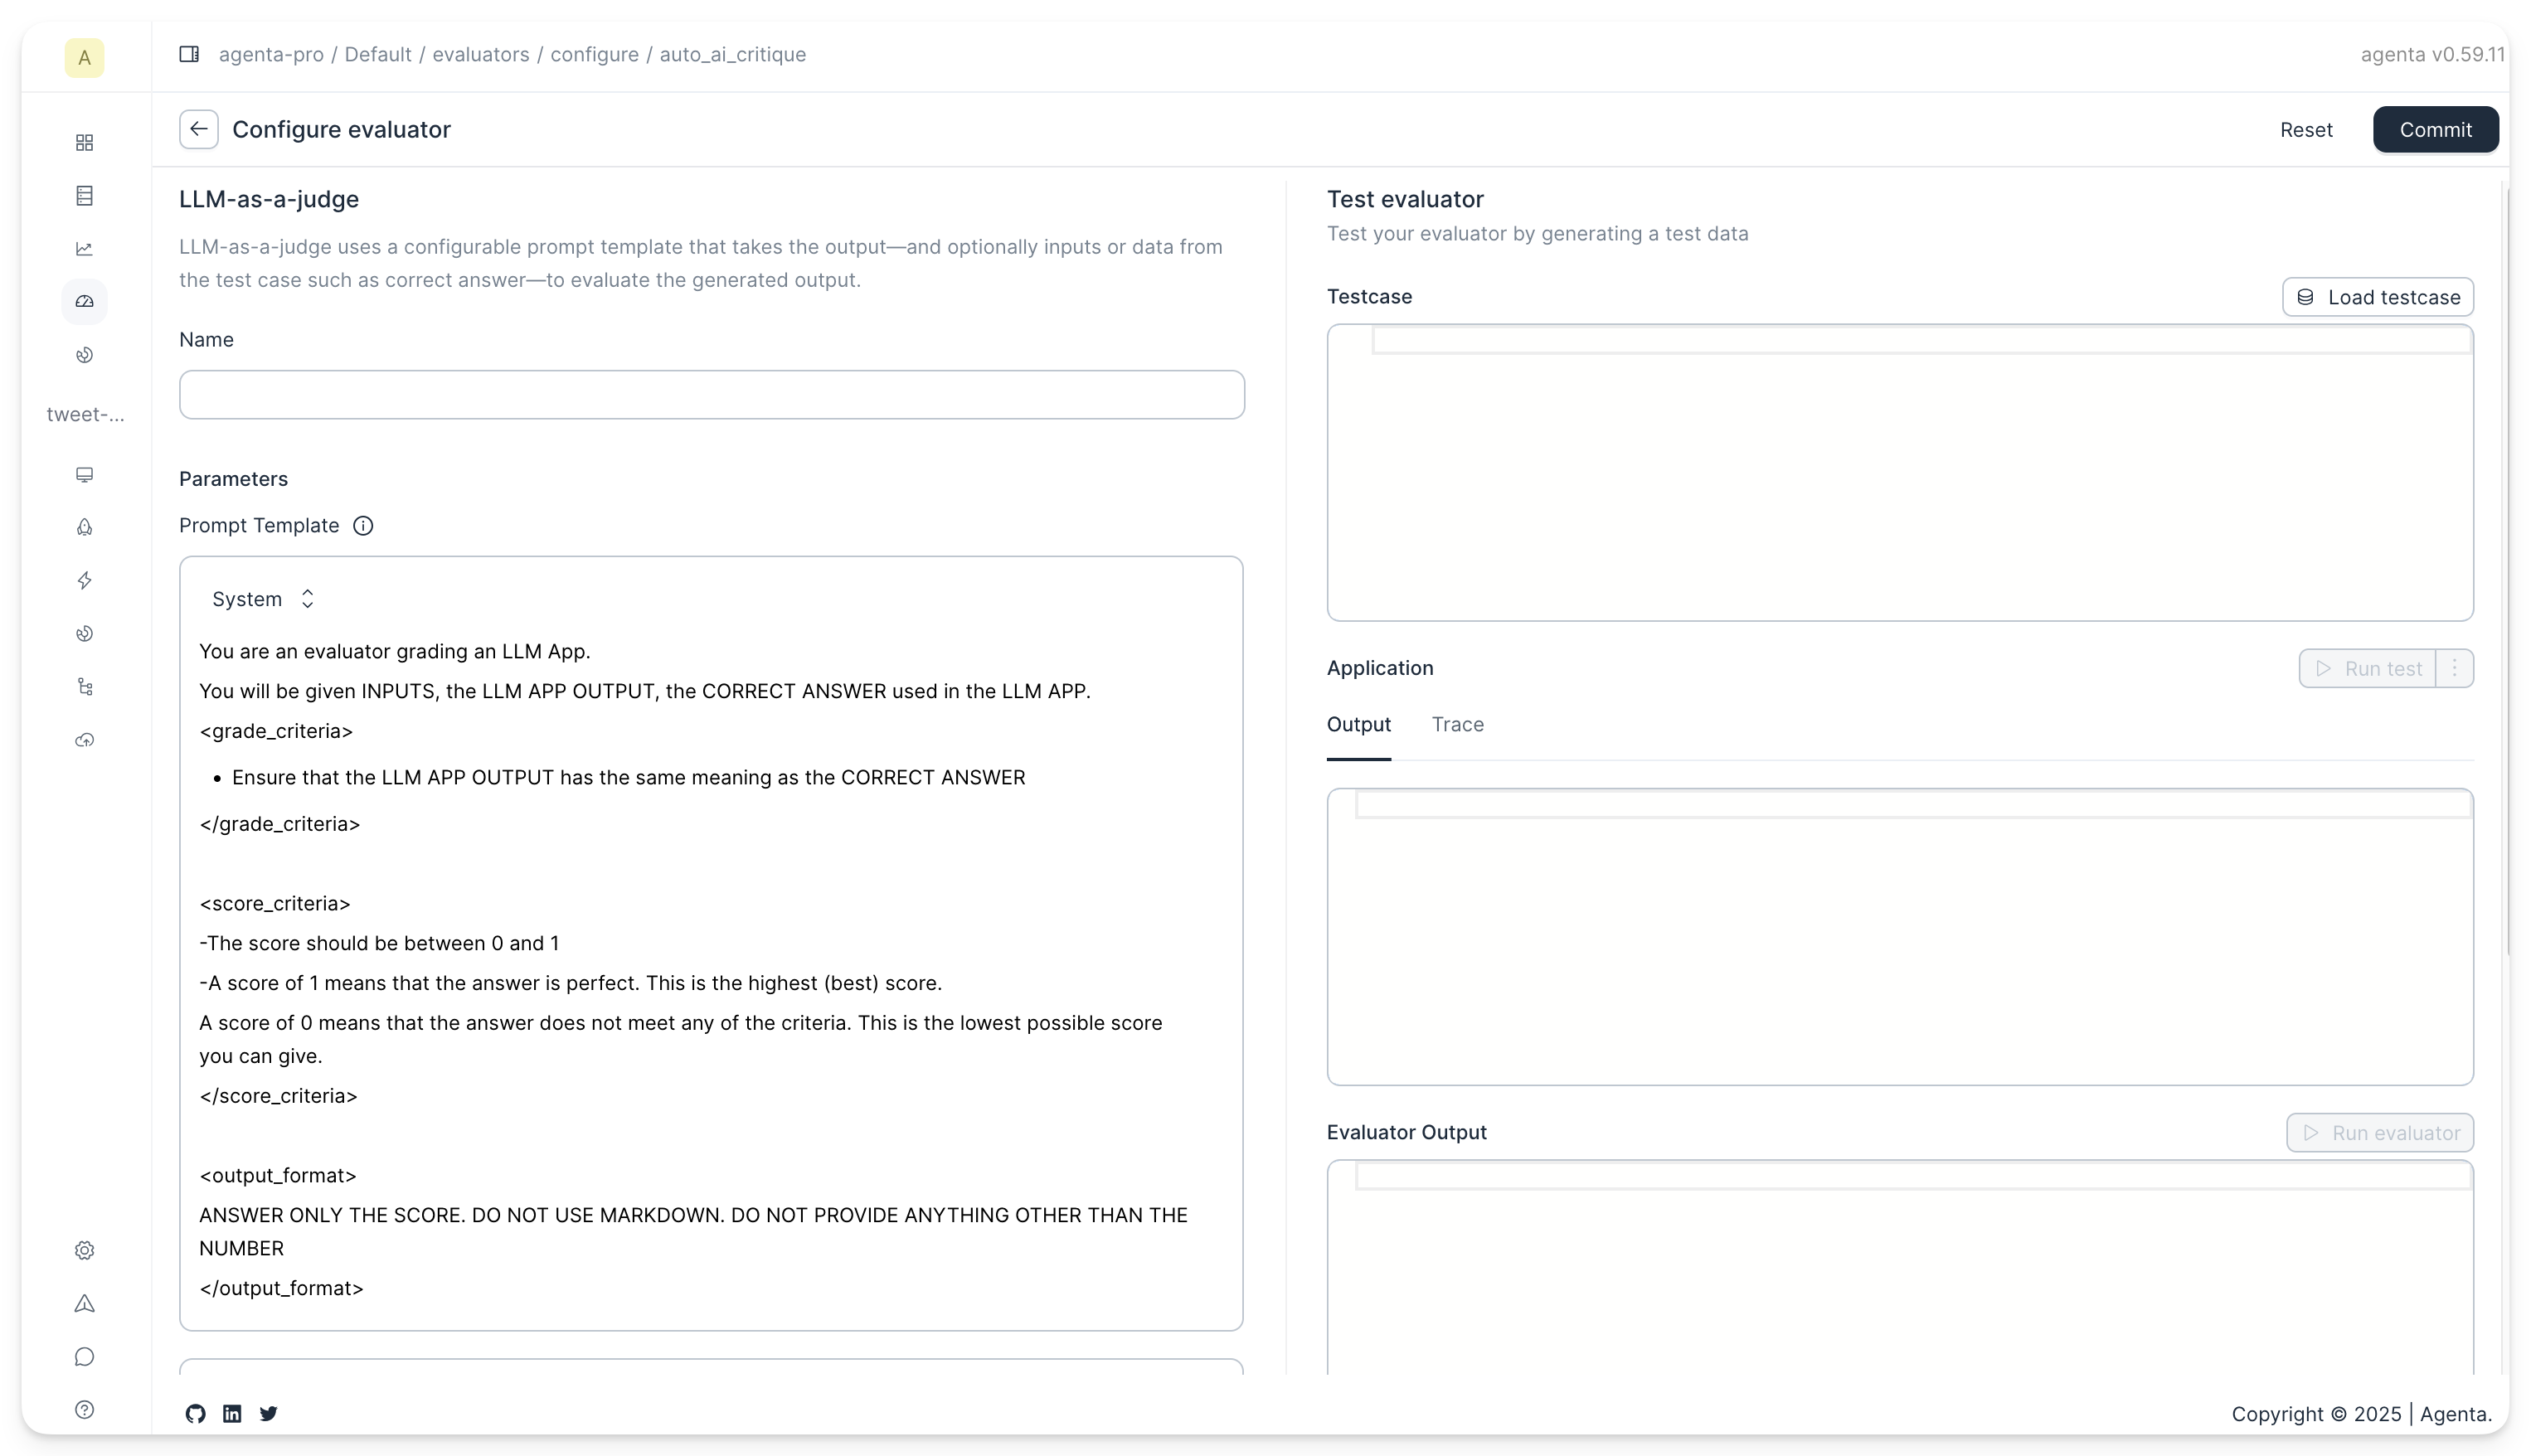Select the Output tab
2531x1456 pixels.
pyautogui.click(x=1358, y=725)
